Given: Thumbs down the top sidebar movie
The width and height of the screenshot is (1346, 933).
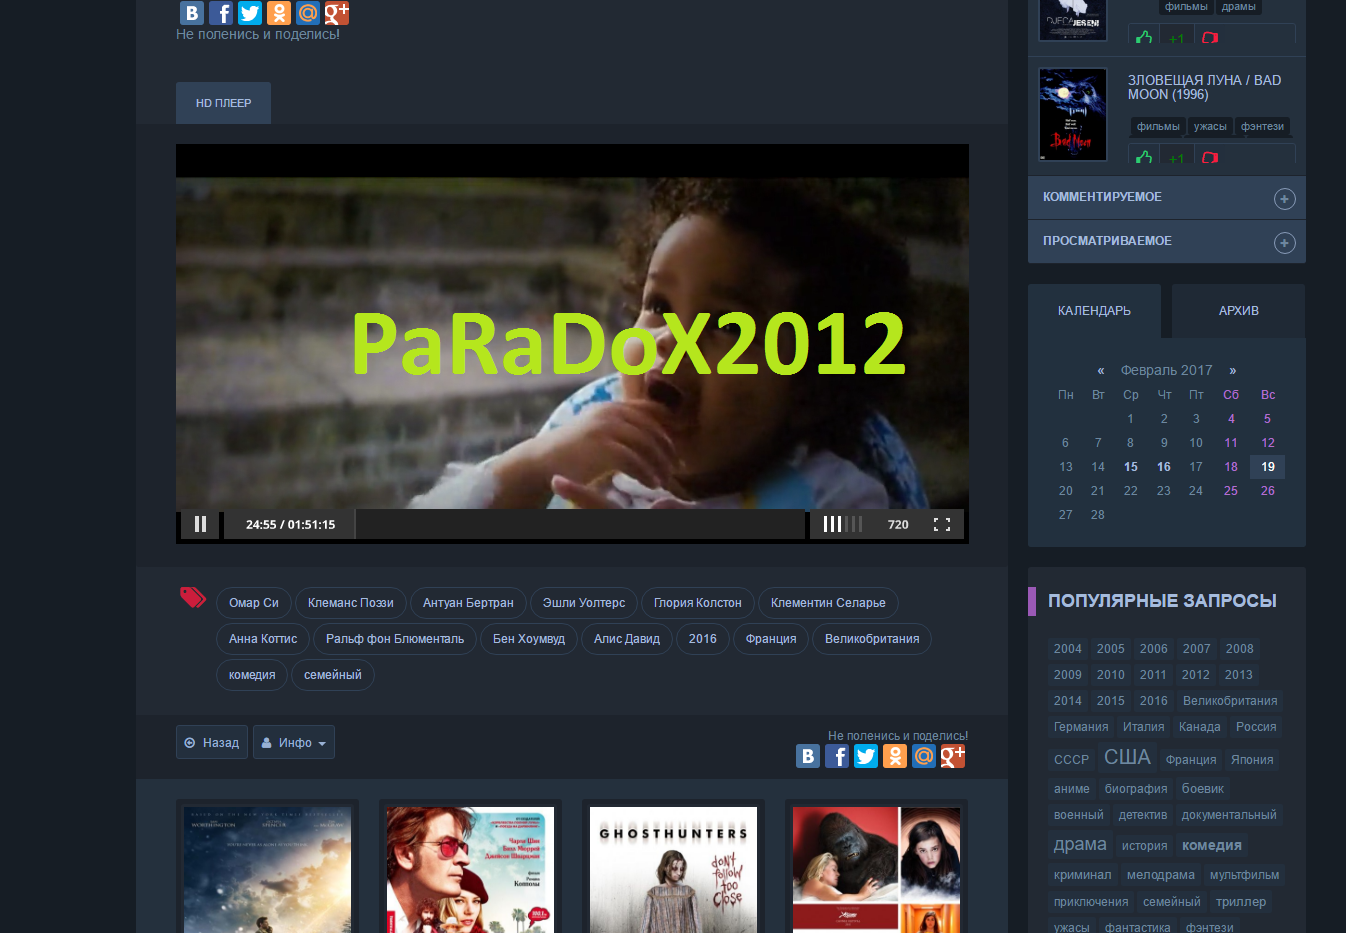Looking at the screenshot, I should [x=1210, y=37].
